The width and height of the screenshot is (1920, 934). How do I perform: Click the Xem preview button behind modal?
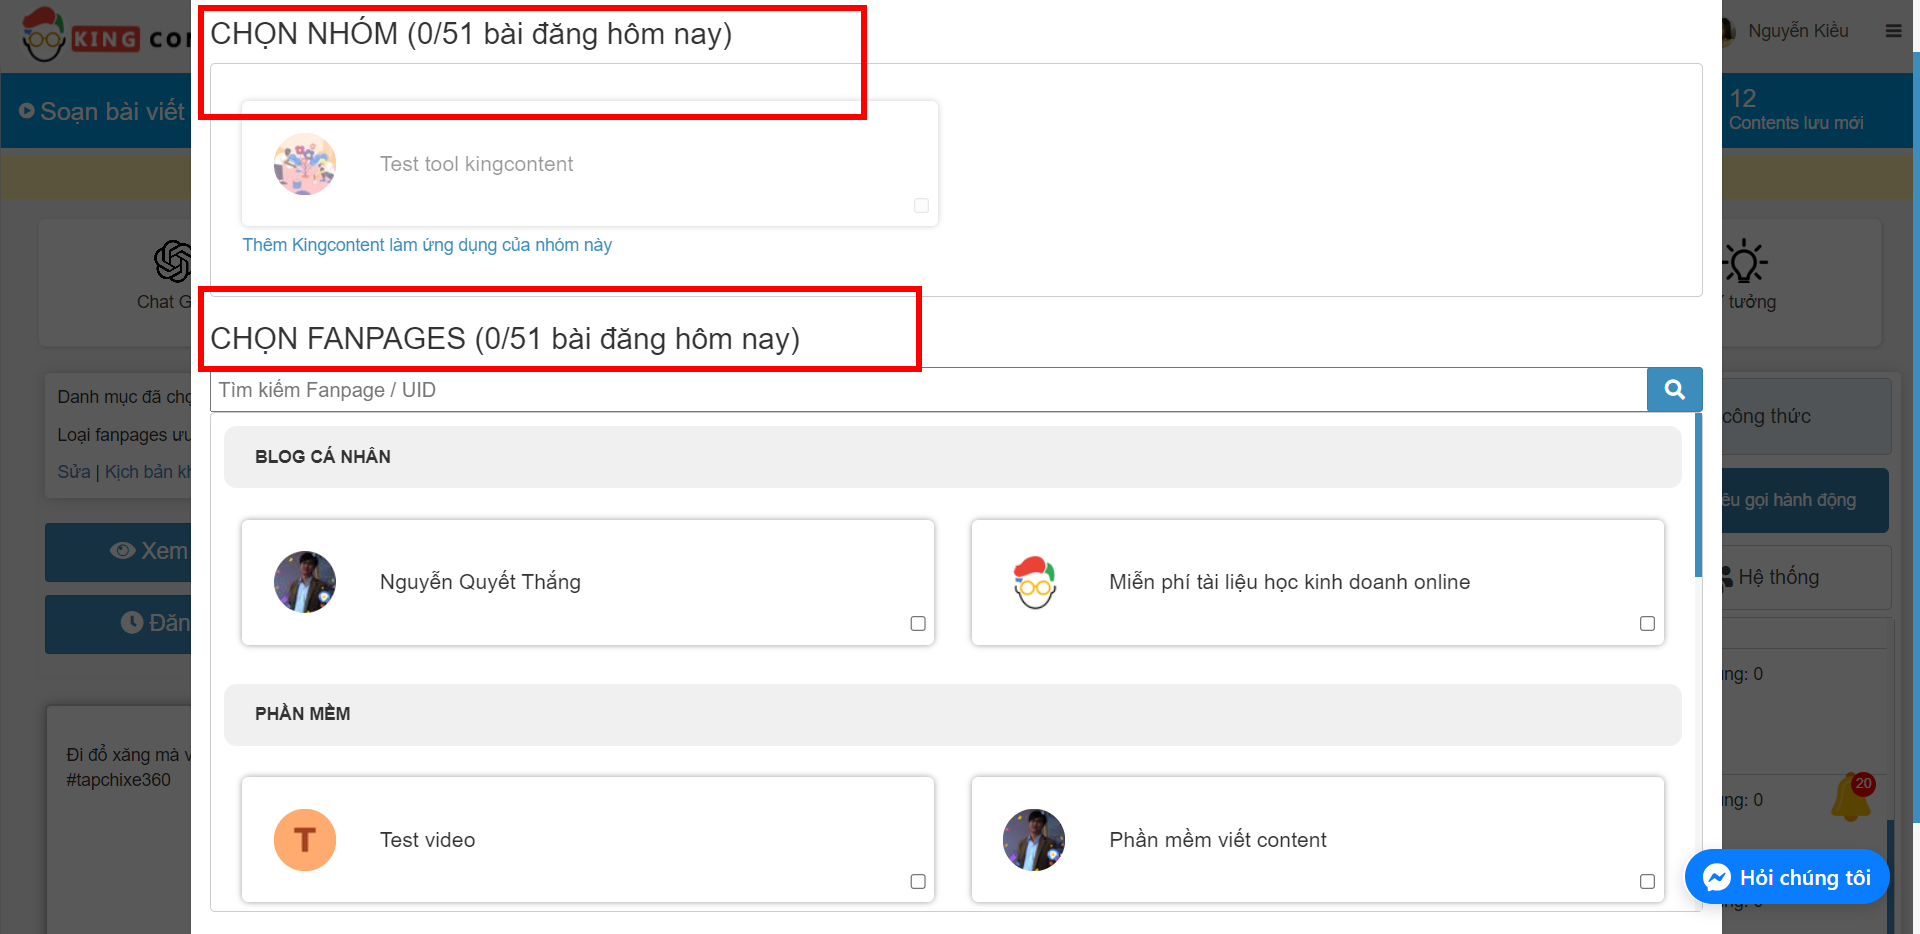118,551
